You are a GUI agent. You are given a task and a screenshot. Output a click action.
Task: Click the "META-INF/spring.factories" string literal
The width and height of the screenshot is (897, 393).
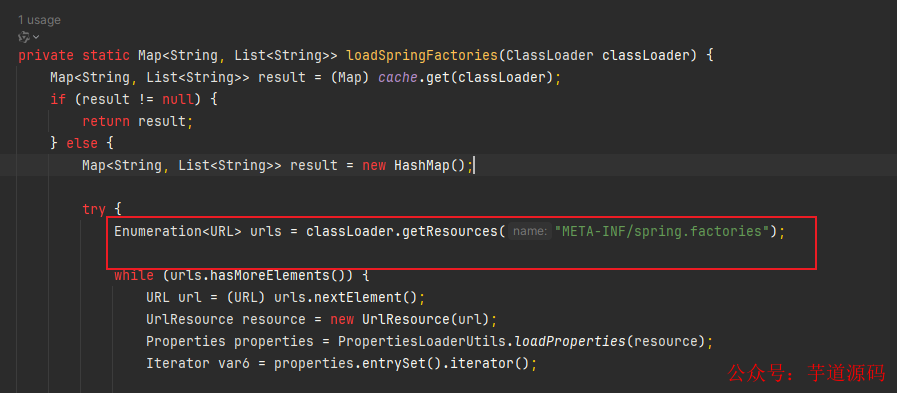tap(661, 231)
